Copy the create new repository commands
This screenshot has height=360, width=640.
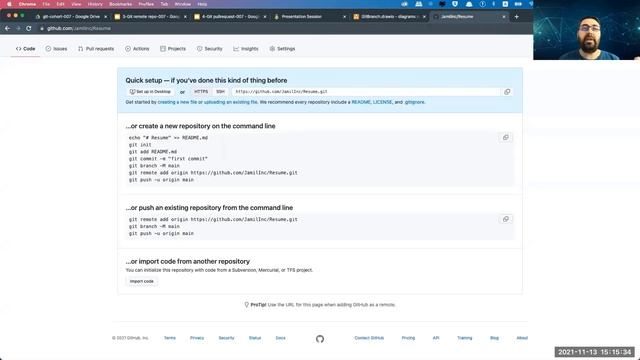[506, 138]
